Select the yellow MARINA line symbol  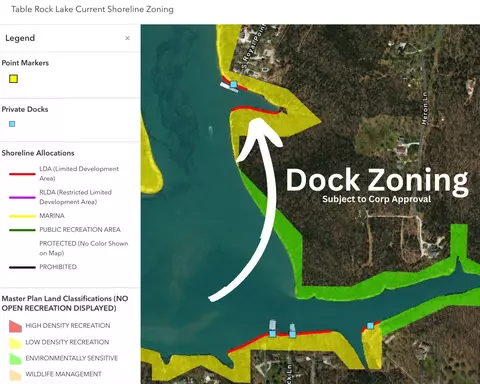tap(22, 216)
